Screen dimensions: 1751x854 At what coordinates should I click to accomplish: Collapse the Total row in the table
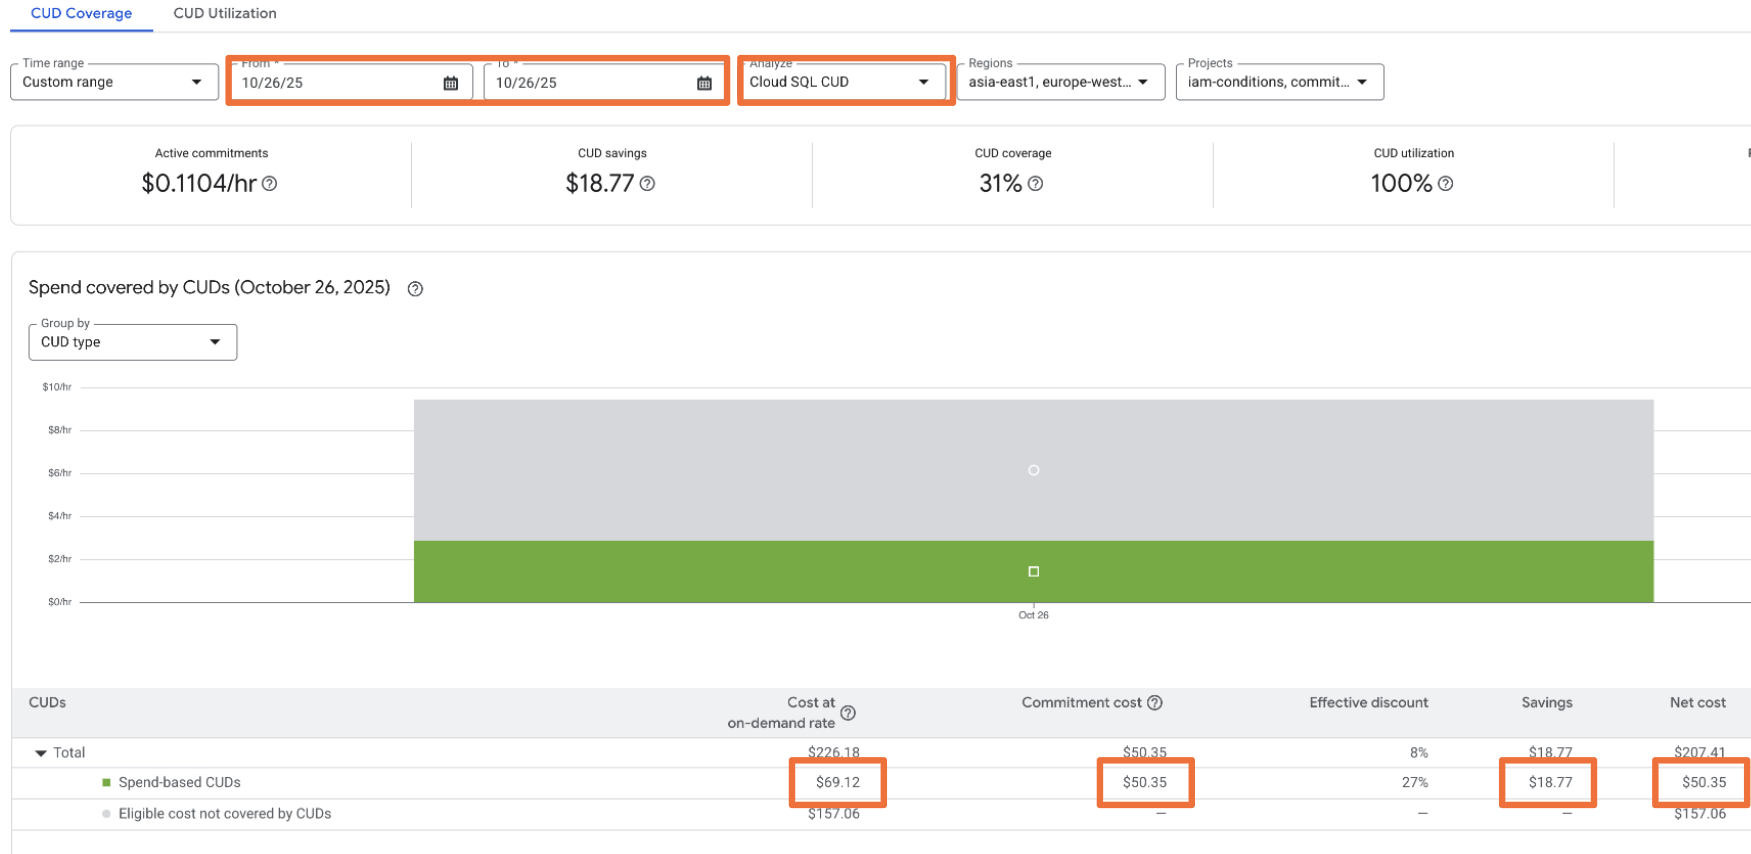tap(41, 753)
